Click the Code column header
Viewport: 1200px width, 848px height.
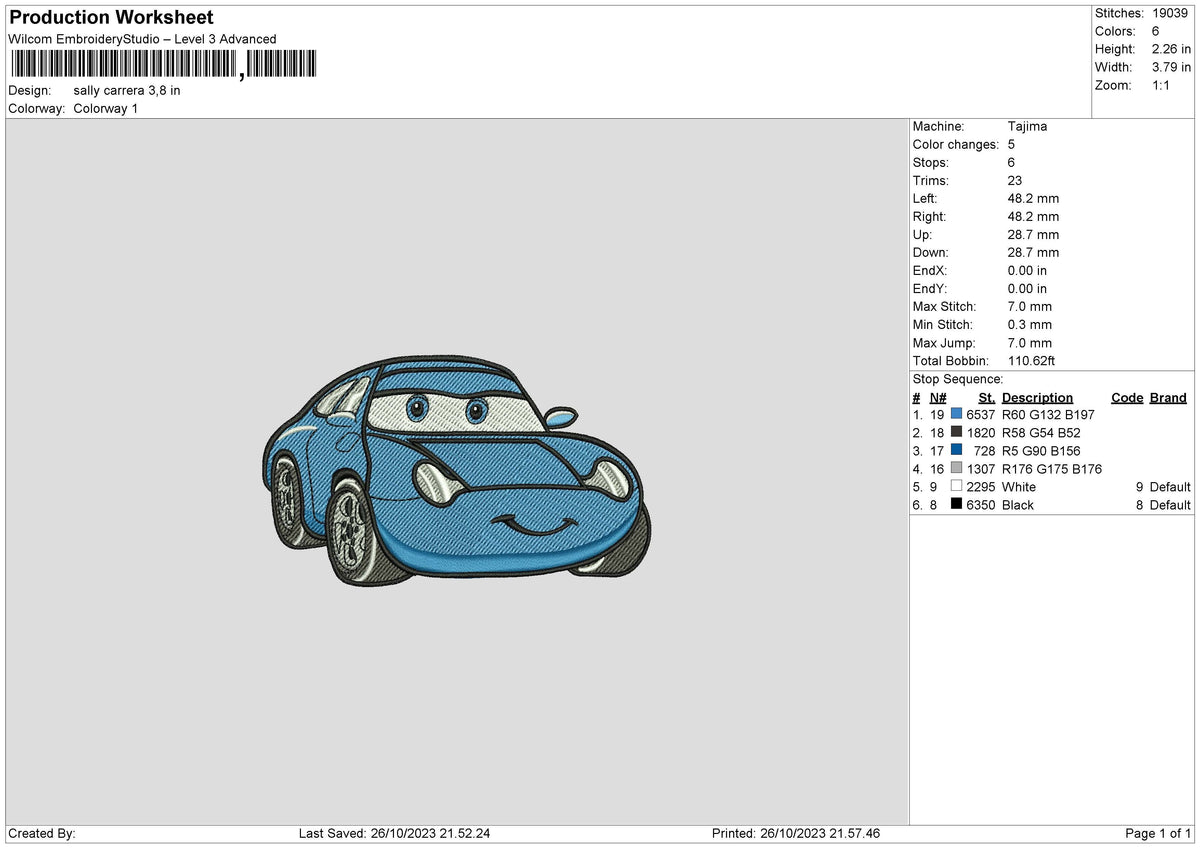pos(1127,398)
